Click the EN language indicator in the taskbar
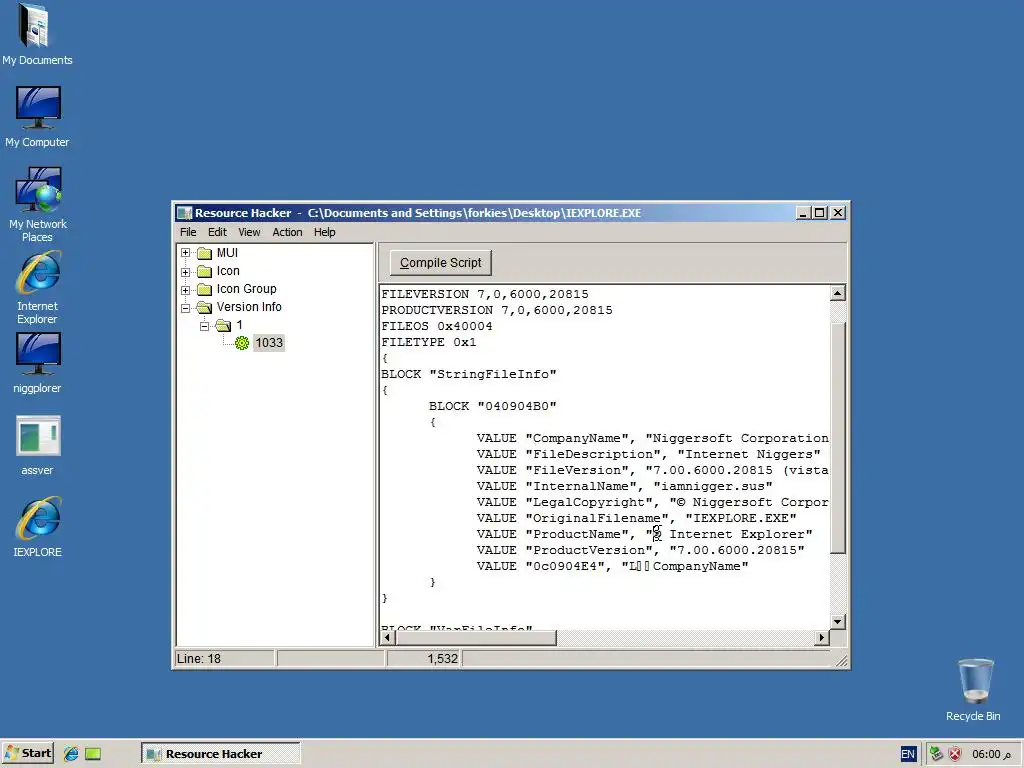The image size is (1024, 768). pos(908,754)
